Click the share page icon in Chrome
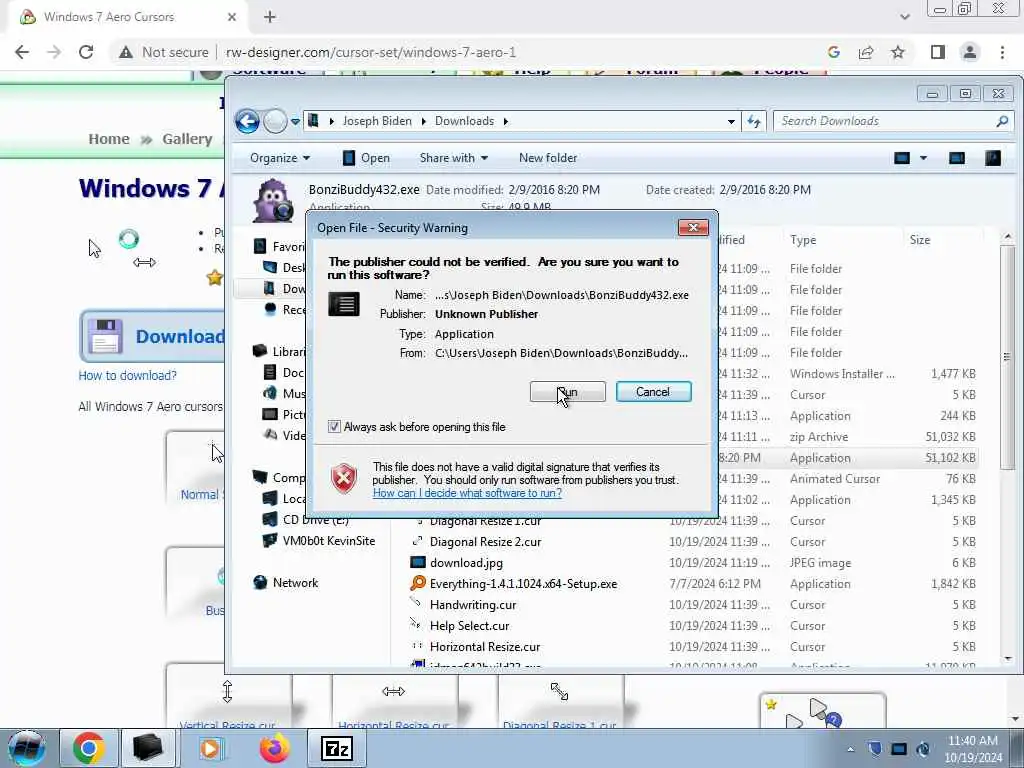Image resolution: width=1024 pixels, height=768 pixels. [866, 52]
